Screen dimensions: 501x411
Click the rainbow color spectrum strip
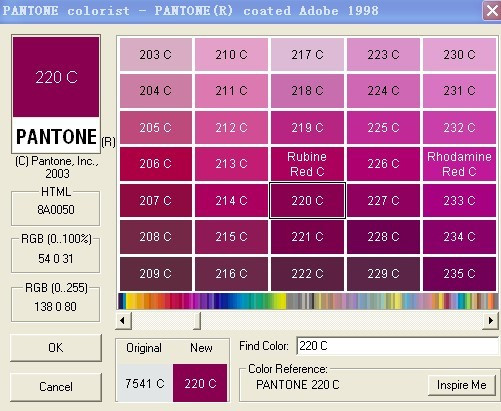308,301
